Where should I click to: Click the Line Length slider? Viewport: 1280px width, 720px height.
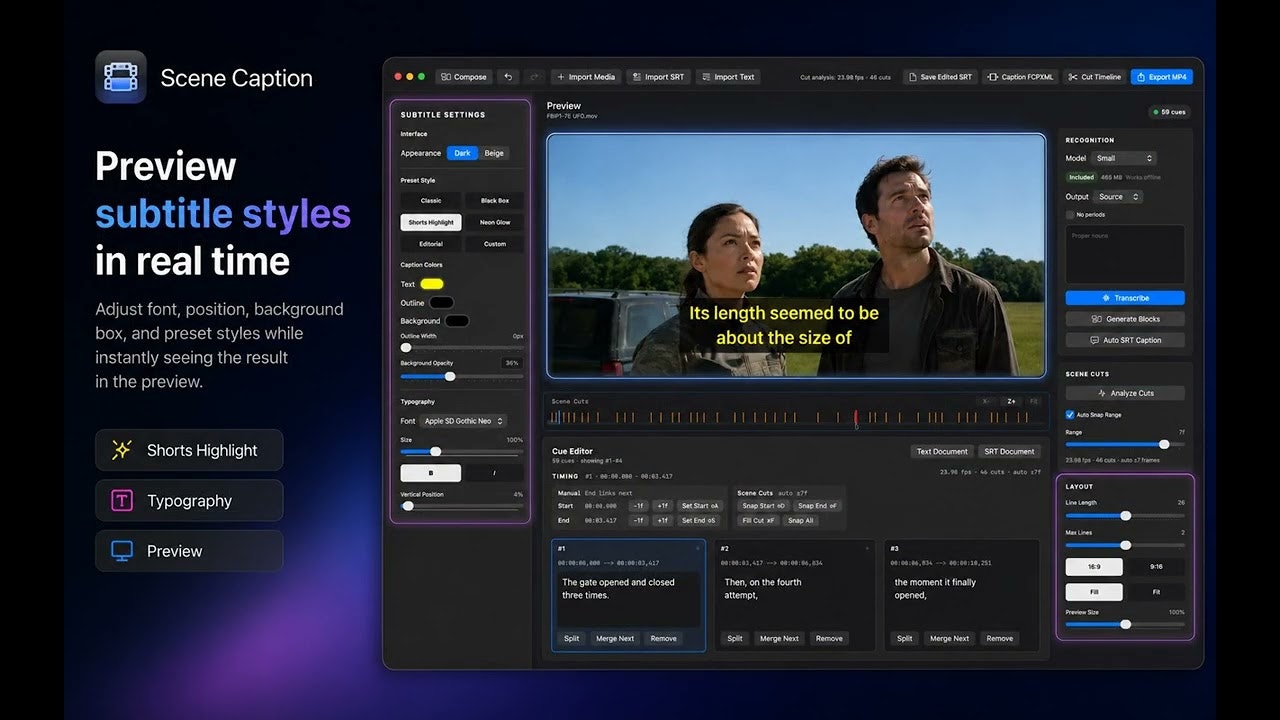click(x=1125, y=515)
